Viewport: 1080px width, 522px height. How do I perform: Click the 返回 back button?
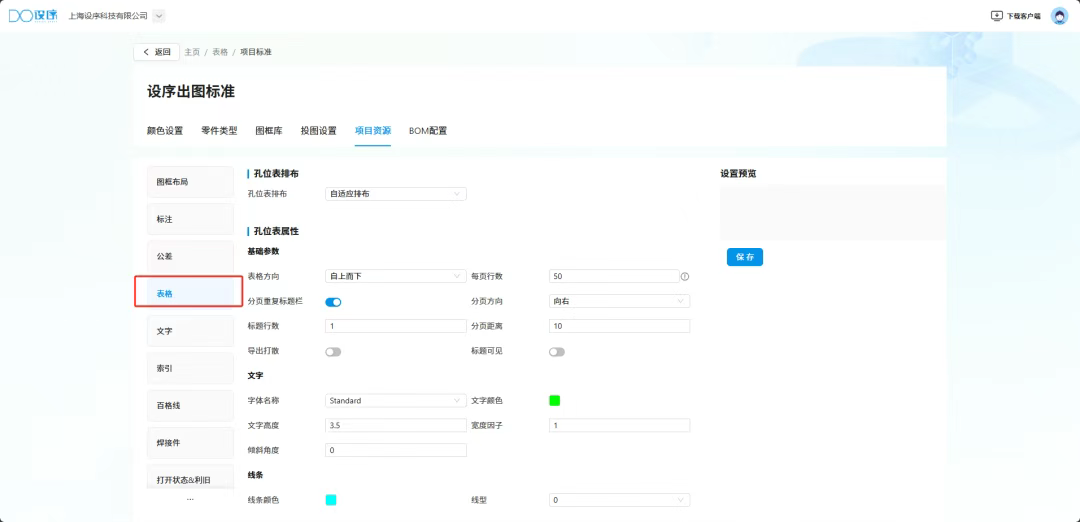156,52
